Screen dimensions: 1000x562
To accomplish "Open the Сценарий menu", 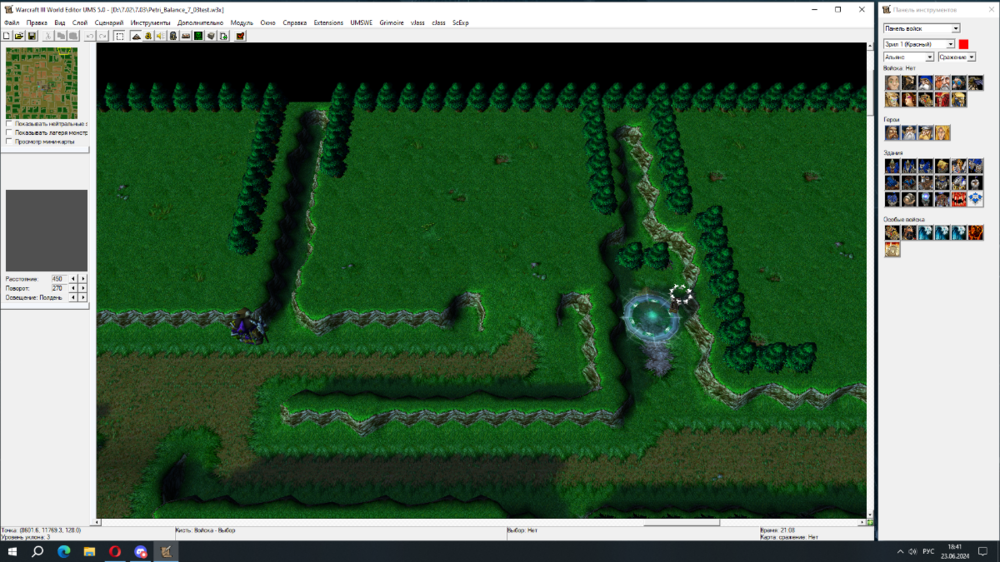I will pos(108,22).
